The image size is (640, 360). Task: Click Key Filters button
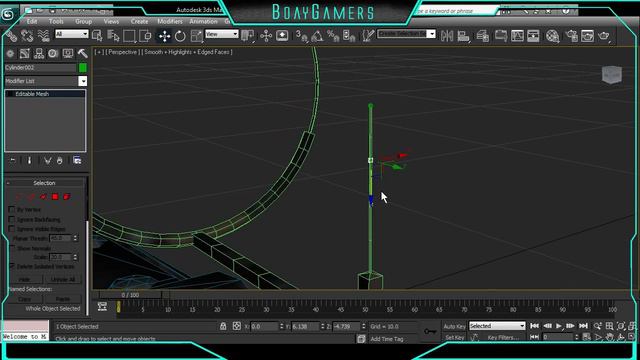[x=503, y=338]
